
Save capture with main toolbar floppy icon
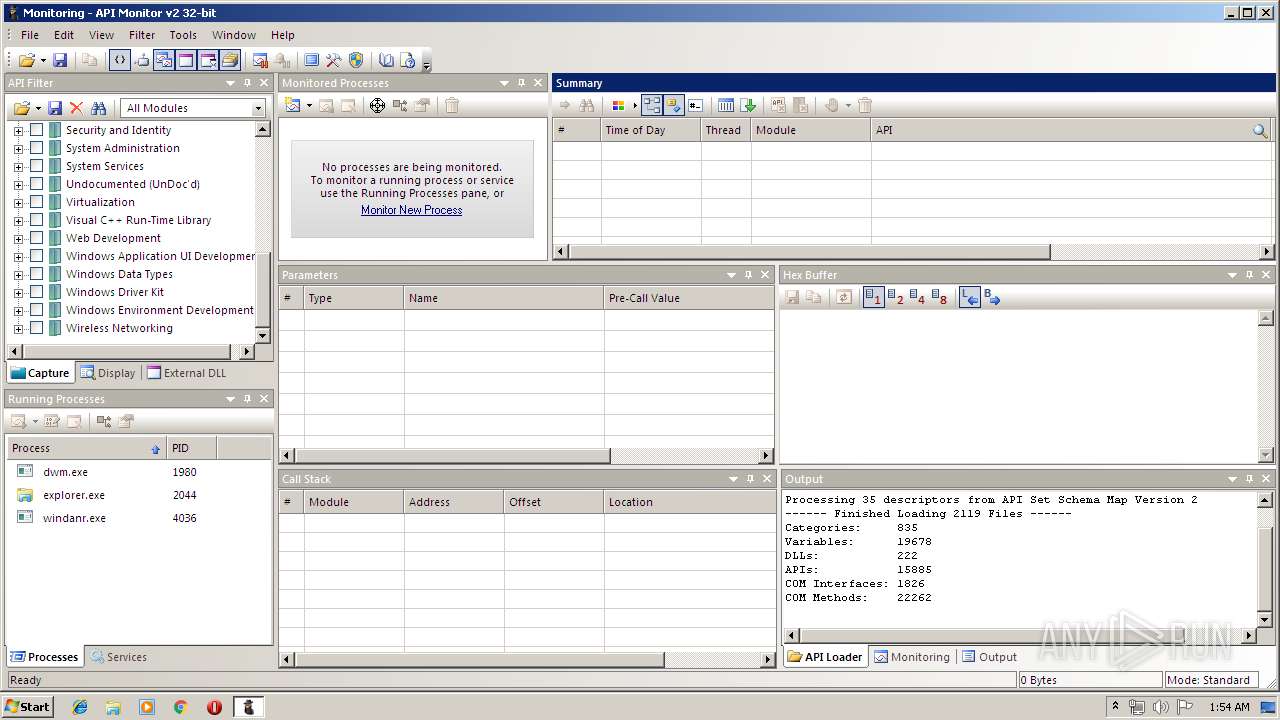(x=60, y=61)
